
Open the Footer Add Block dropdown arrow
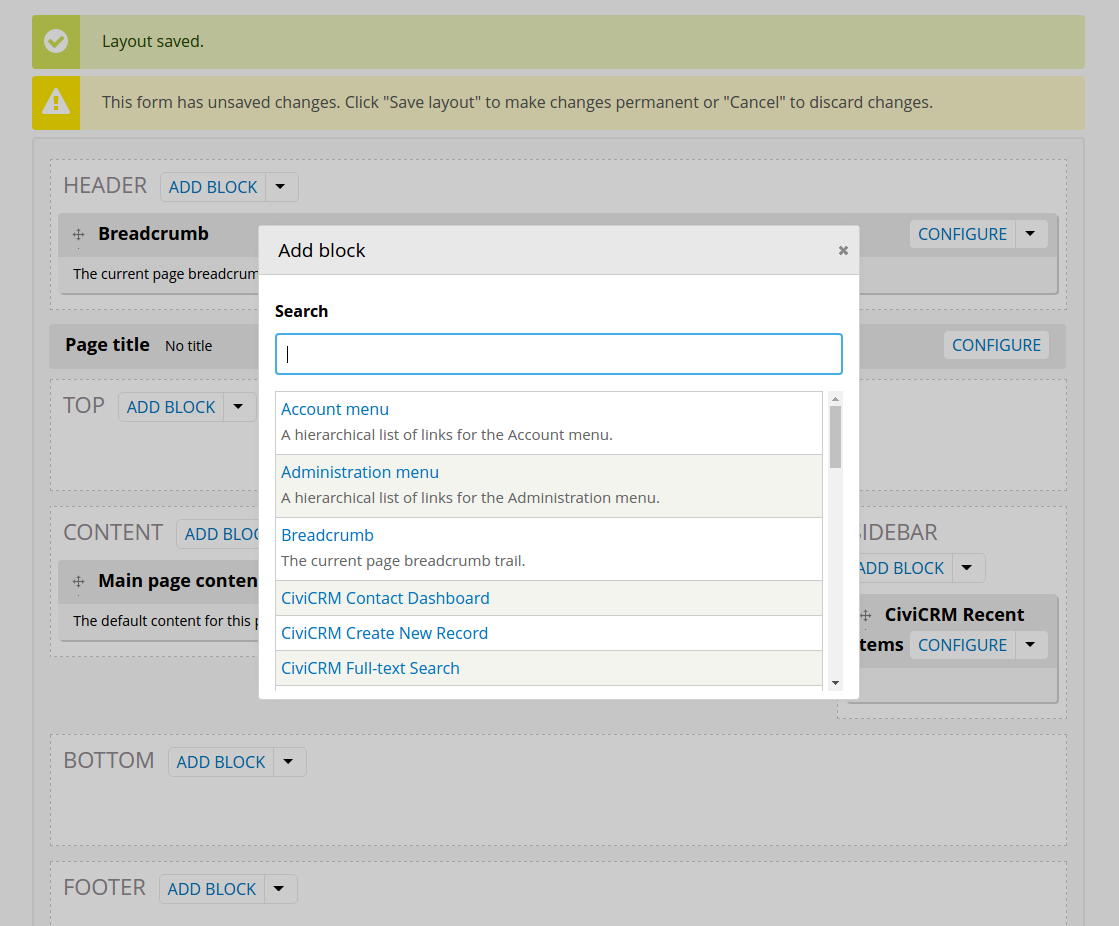280,889
